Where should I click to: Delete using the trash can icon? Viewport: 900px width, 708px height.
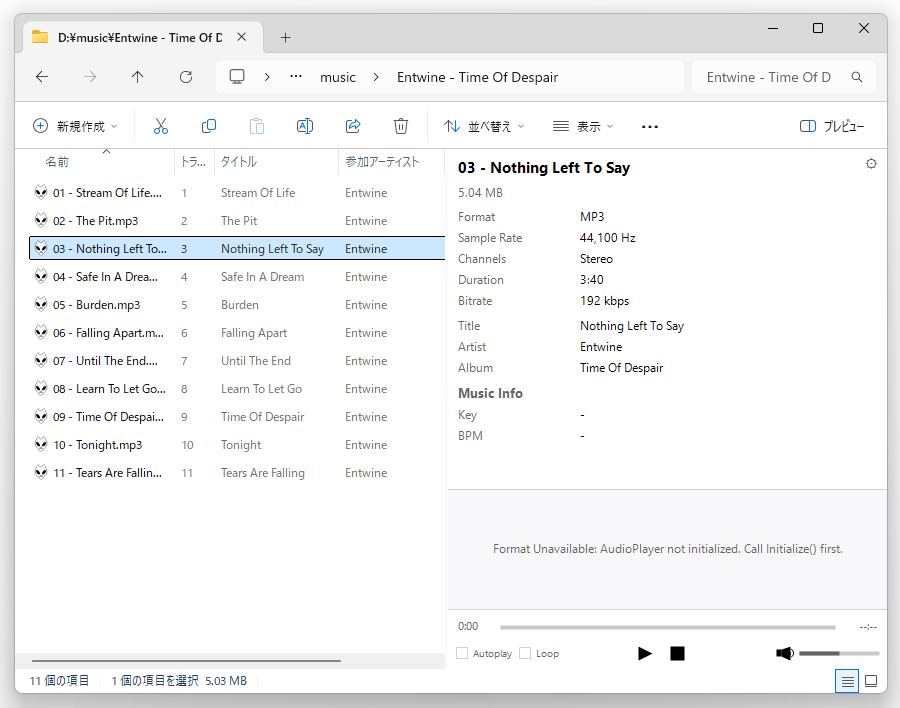(x=401, y=126)
